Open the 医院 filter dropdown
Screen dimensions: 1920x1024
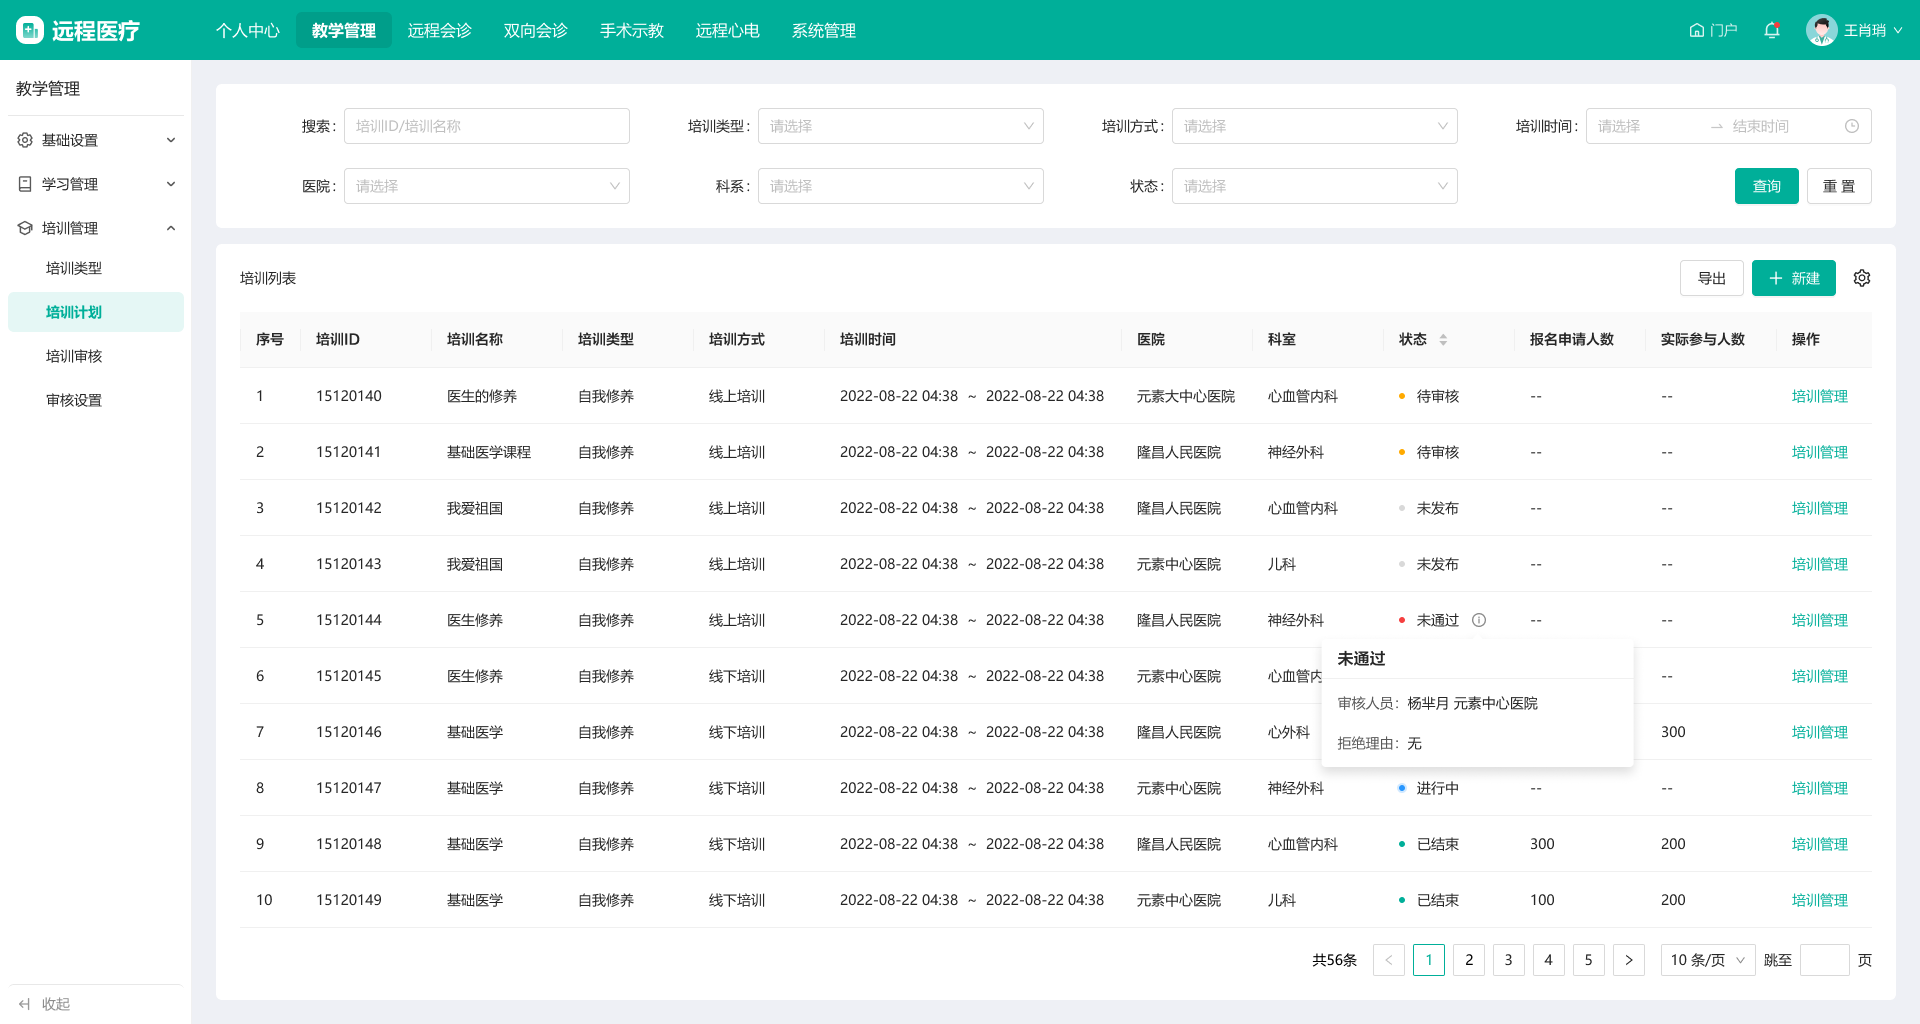coord(486,186)
